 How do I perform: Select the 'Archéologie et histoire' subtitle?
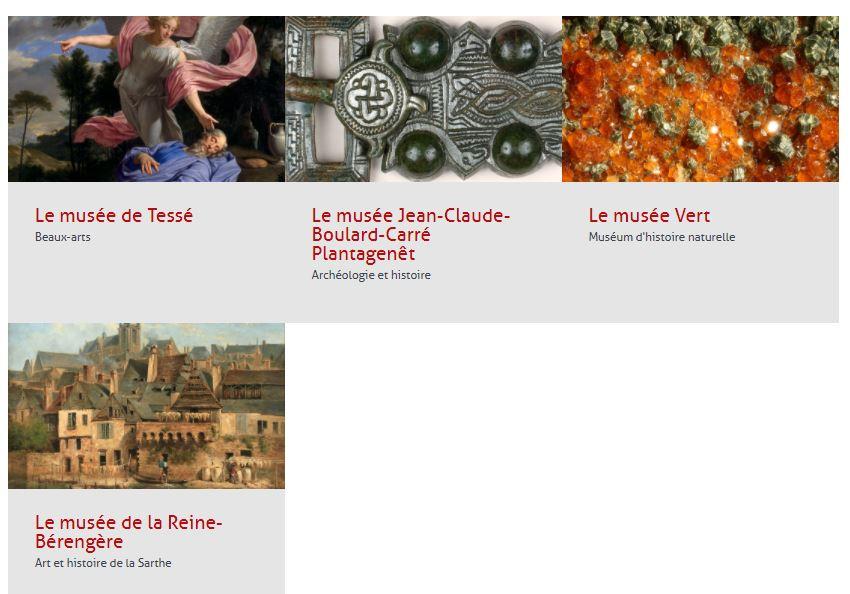[x=371, y=275]
